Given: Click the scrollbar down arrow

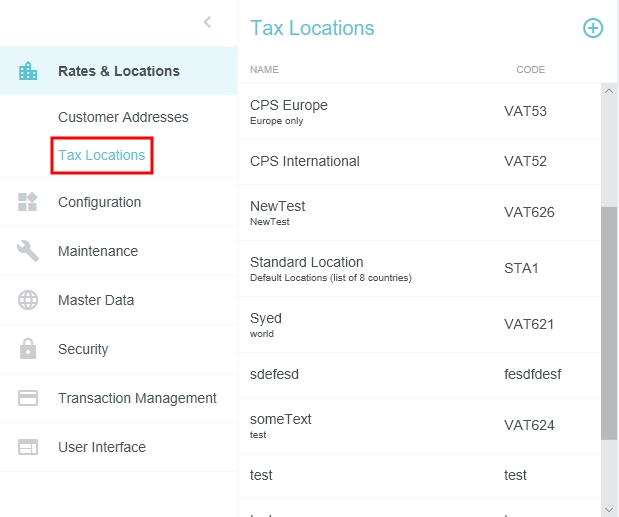Looking at the screenshot, I should click(x=609, y=509).
